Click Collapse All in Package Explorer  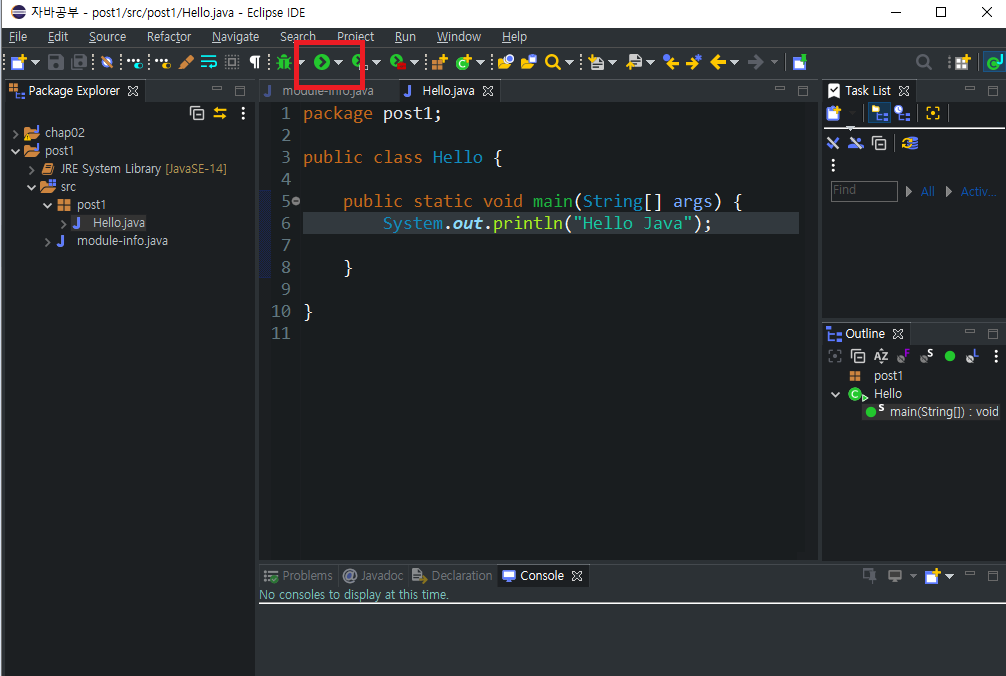197,114
